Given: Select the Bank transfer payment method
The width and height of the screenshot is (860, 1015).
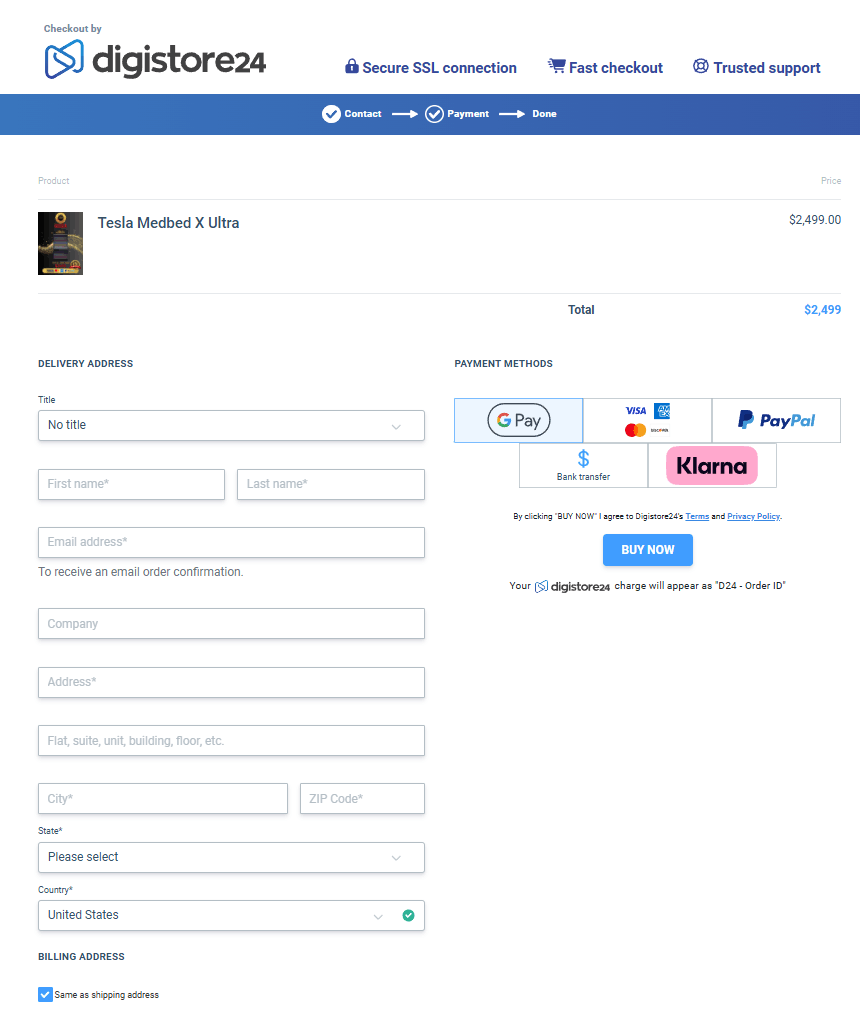Looking at the screenshot, I should 583,465.
